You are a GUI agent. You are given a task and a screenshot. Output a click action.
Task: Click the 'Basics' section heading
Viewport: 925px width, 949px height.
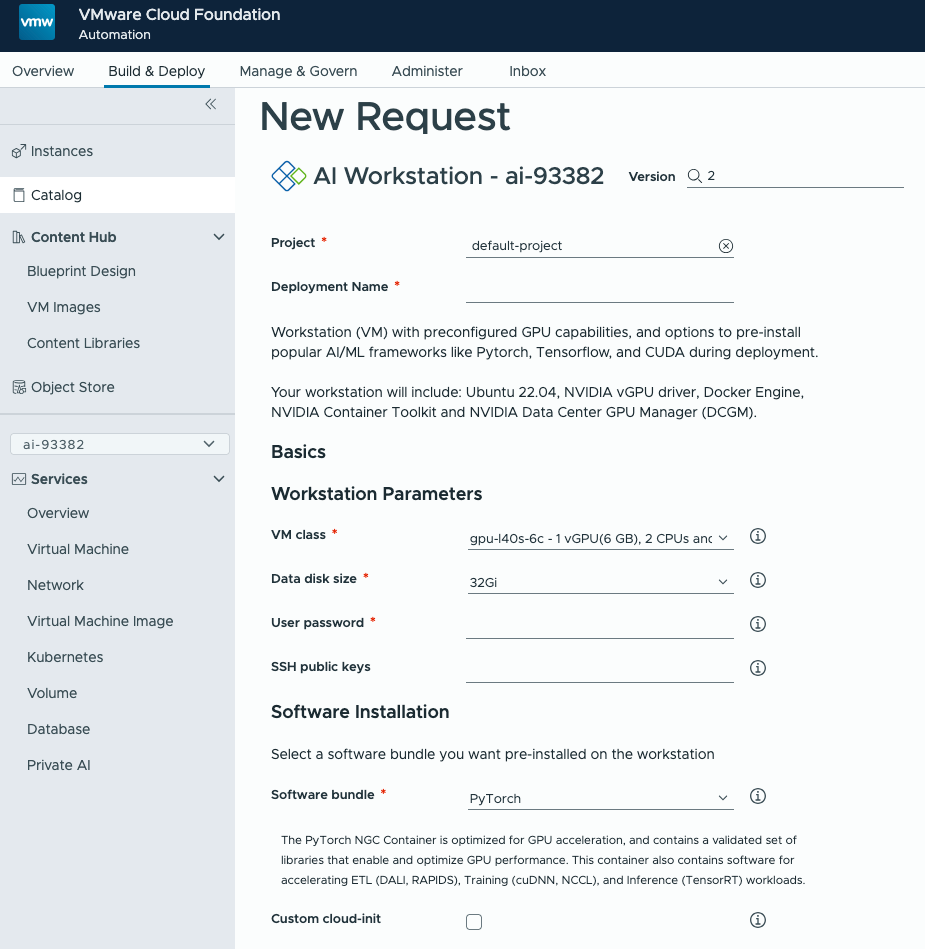pos(298,452)
